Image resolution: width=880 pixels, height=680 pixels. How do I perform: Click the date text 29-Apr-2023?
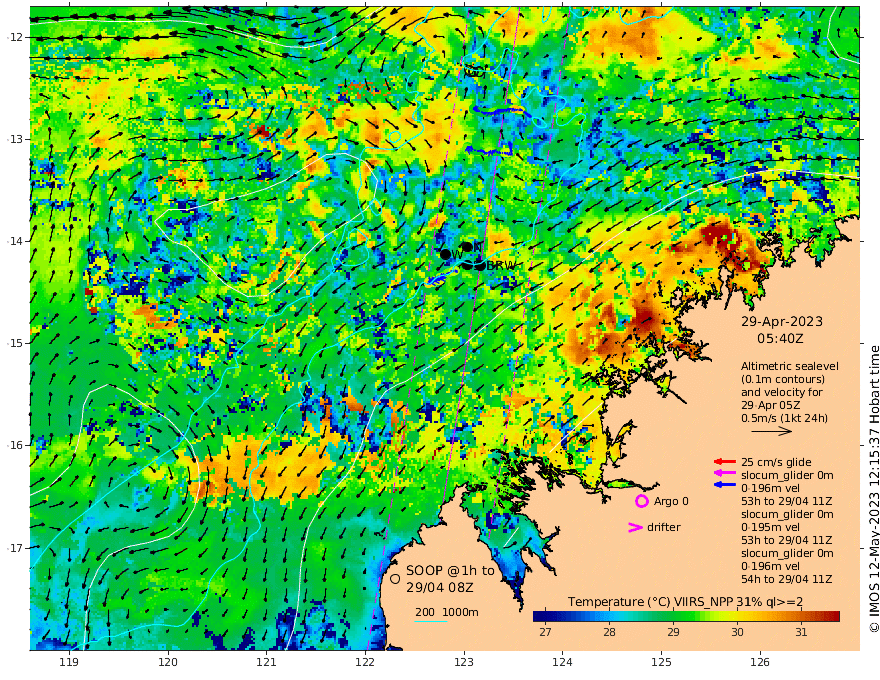click(782, 322)
